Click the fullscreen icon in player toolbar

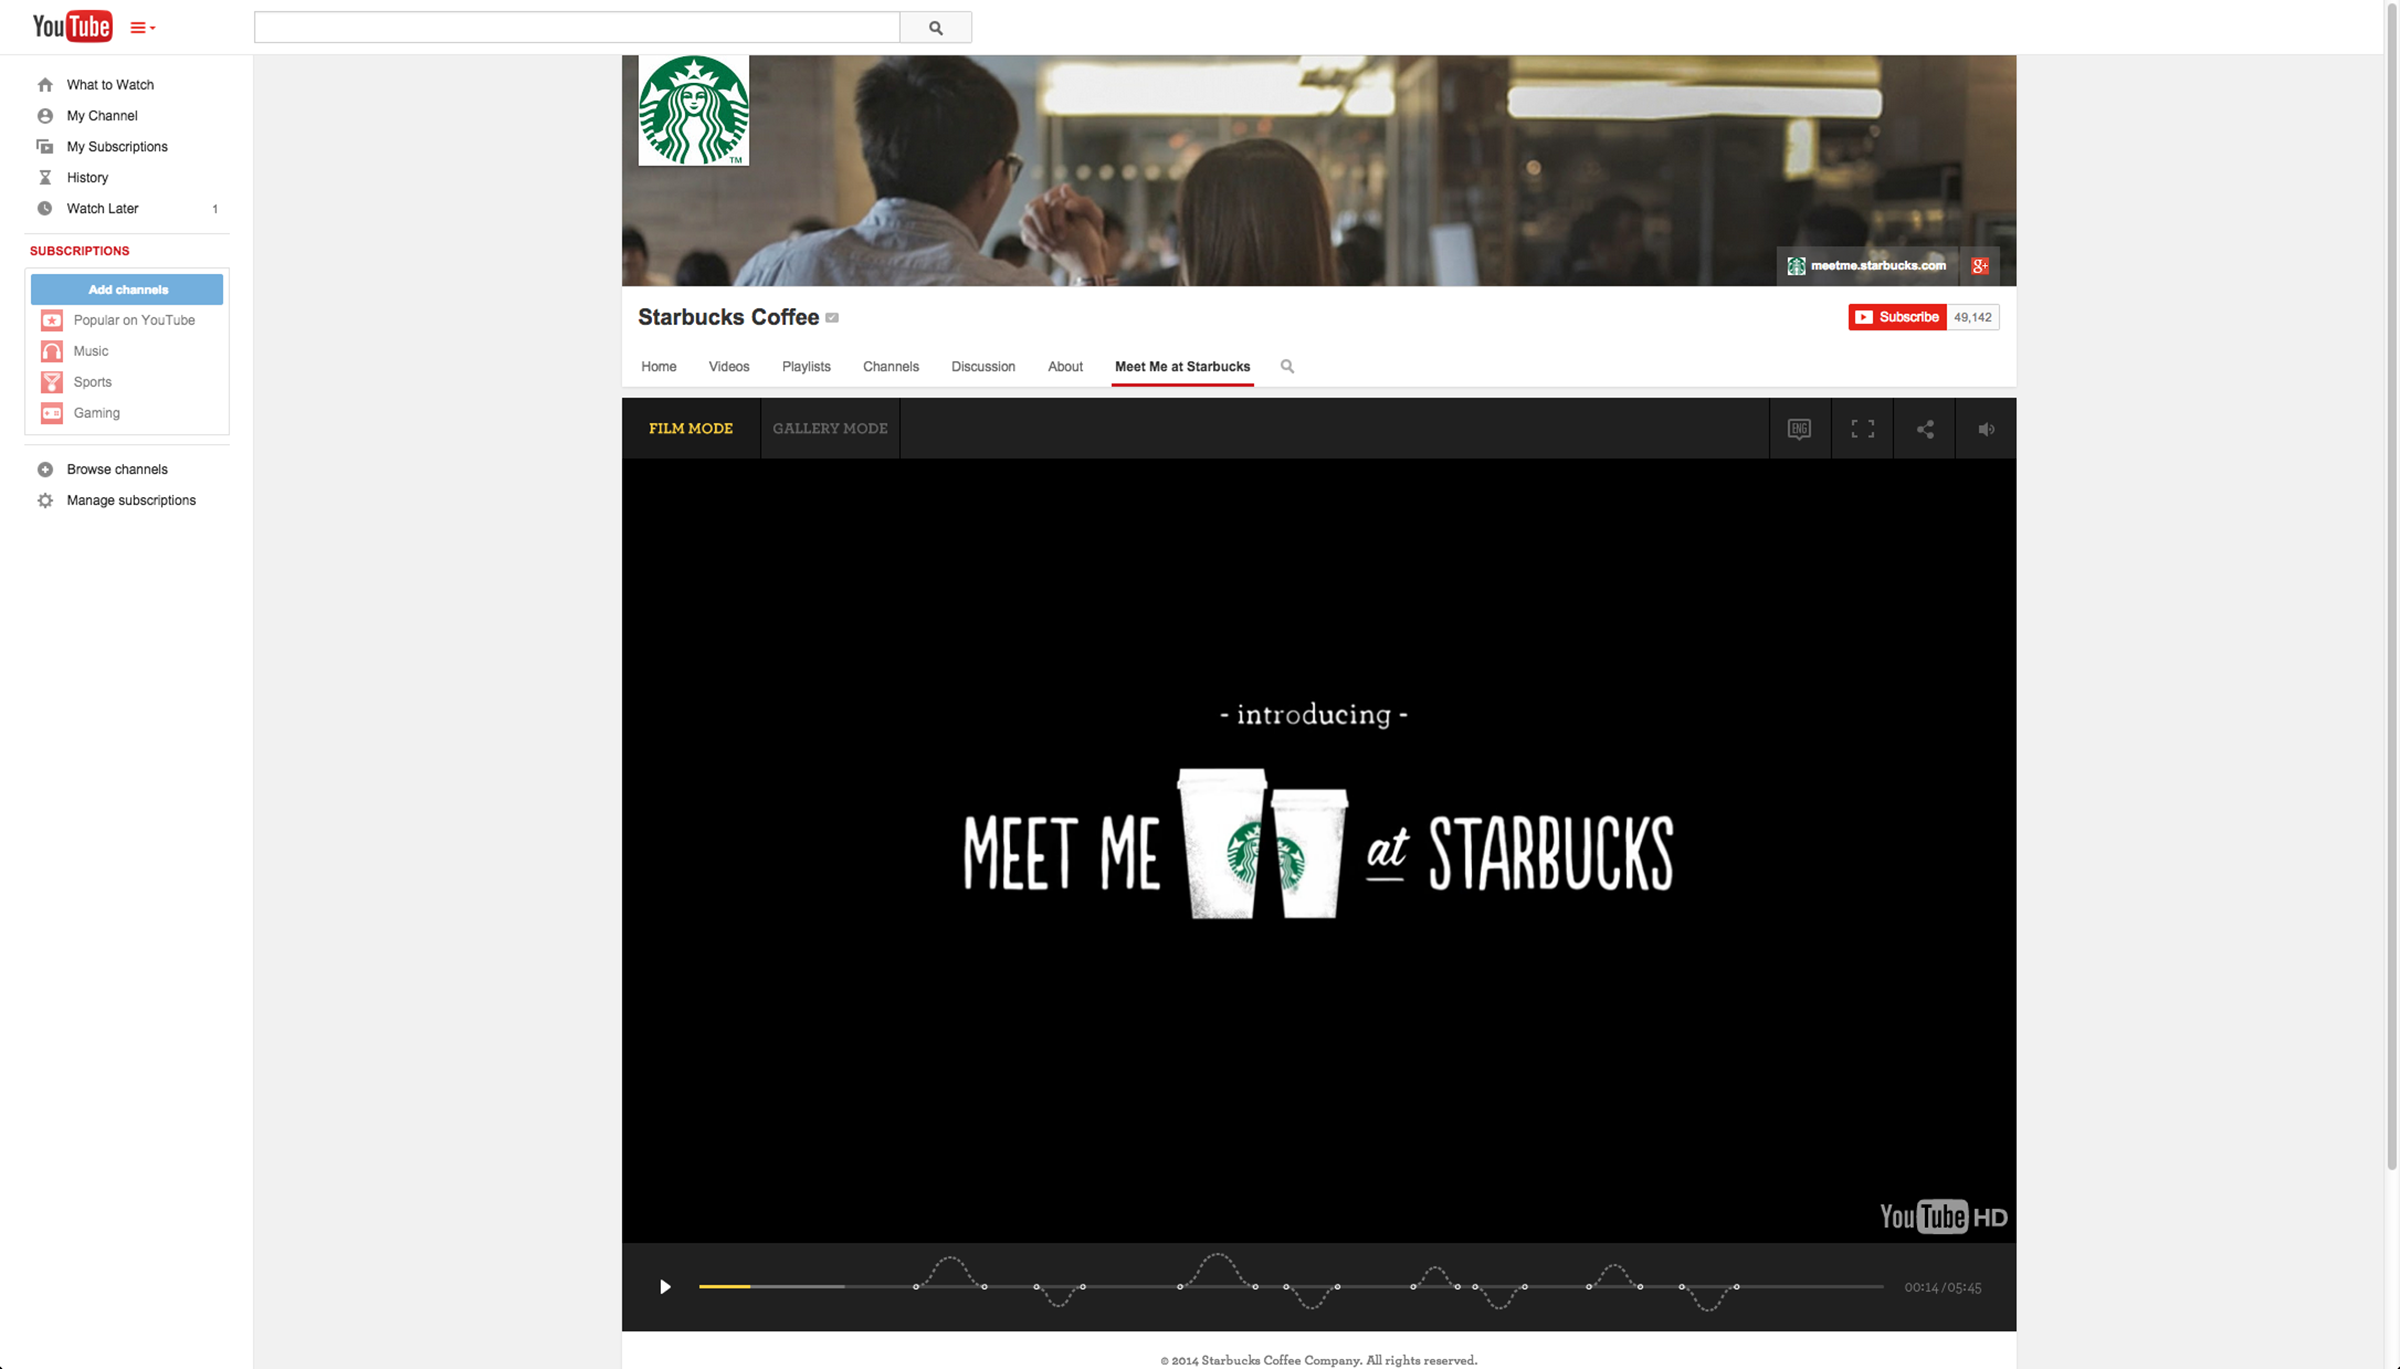(x=1862, y=429)
